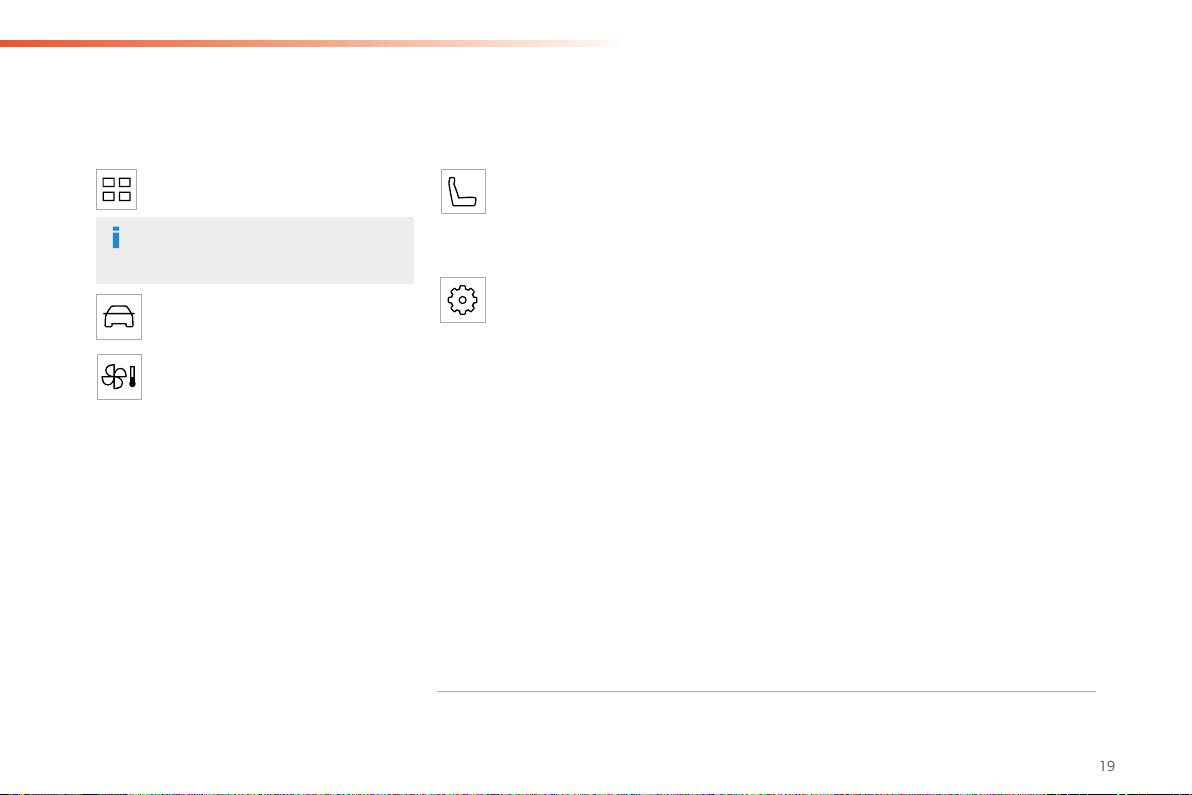The width and height of the screenshot is (1192, 795).
Task: Click the page number 19
Action: coord(1107,766)
